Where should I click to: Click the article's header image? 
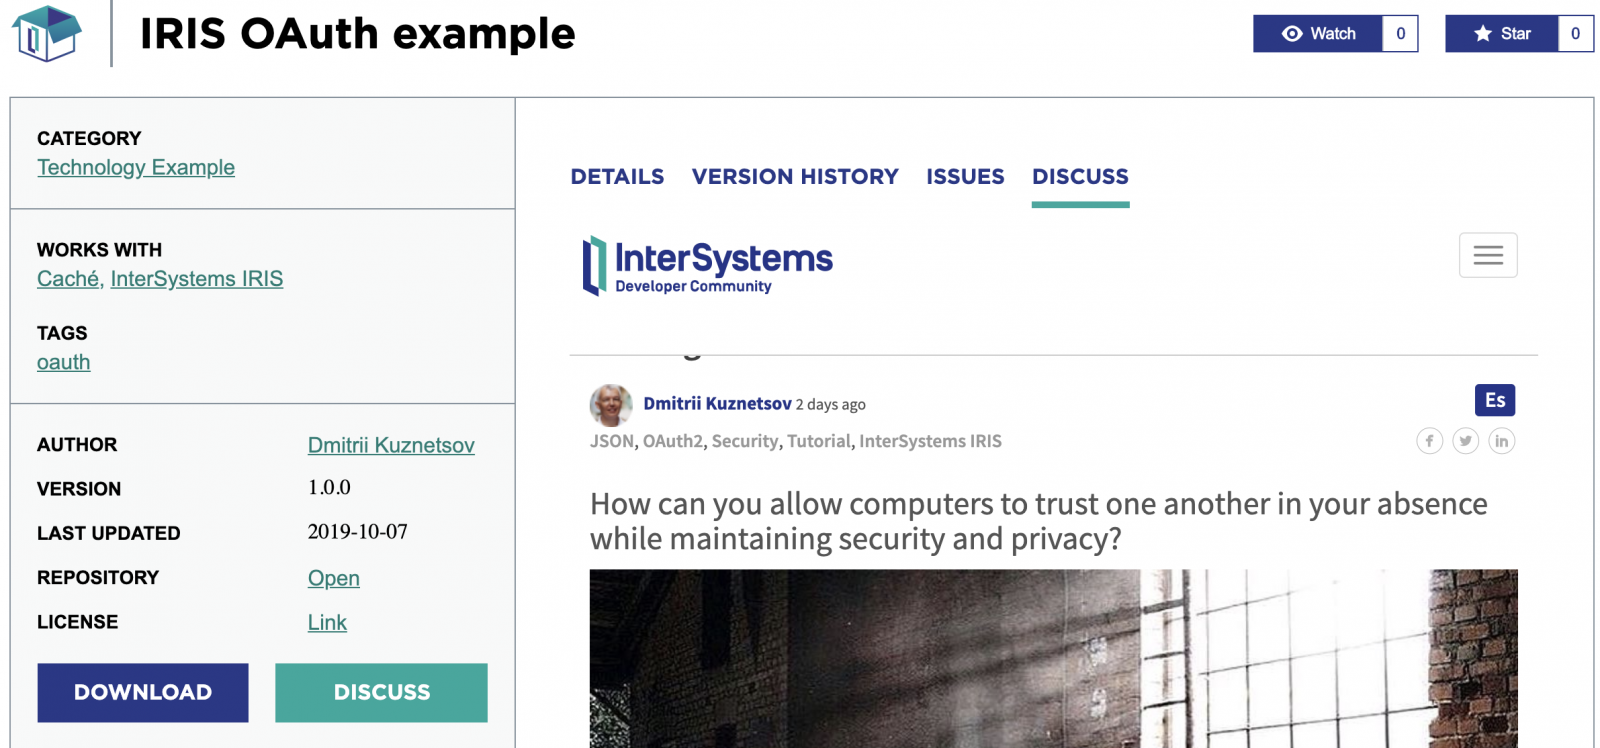pyautogui.click(x=1053, y=658)
